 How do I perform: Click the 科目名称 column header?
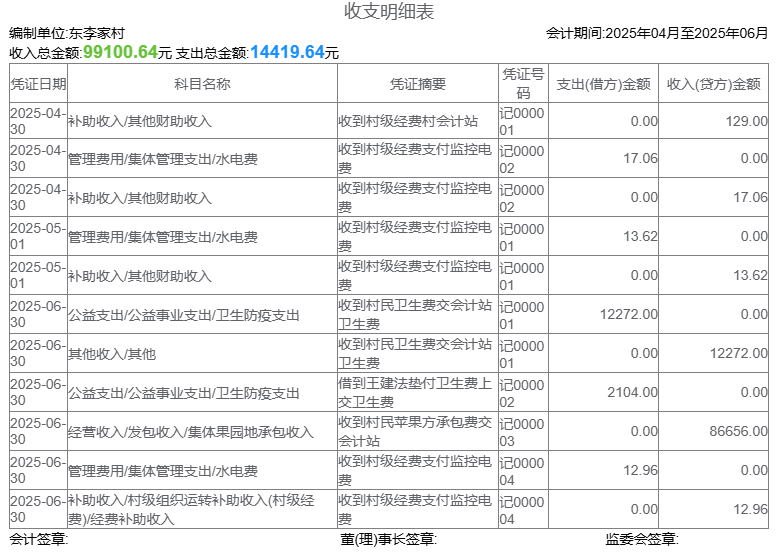point(202,84)
